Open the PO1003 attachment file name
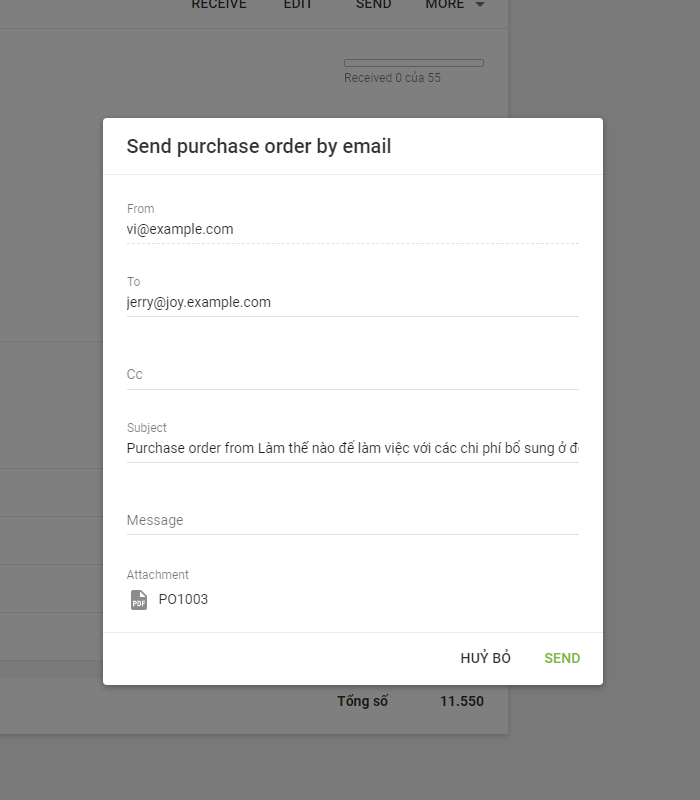The width and height of the screenshot is (700, 800). (183, 600)
